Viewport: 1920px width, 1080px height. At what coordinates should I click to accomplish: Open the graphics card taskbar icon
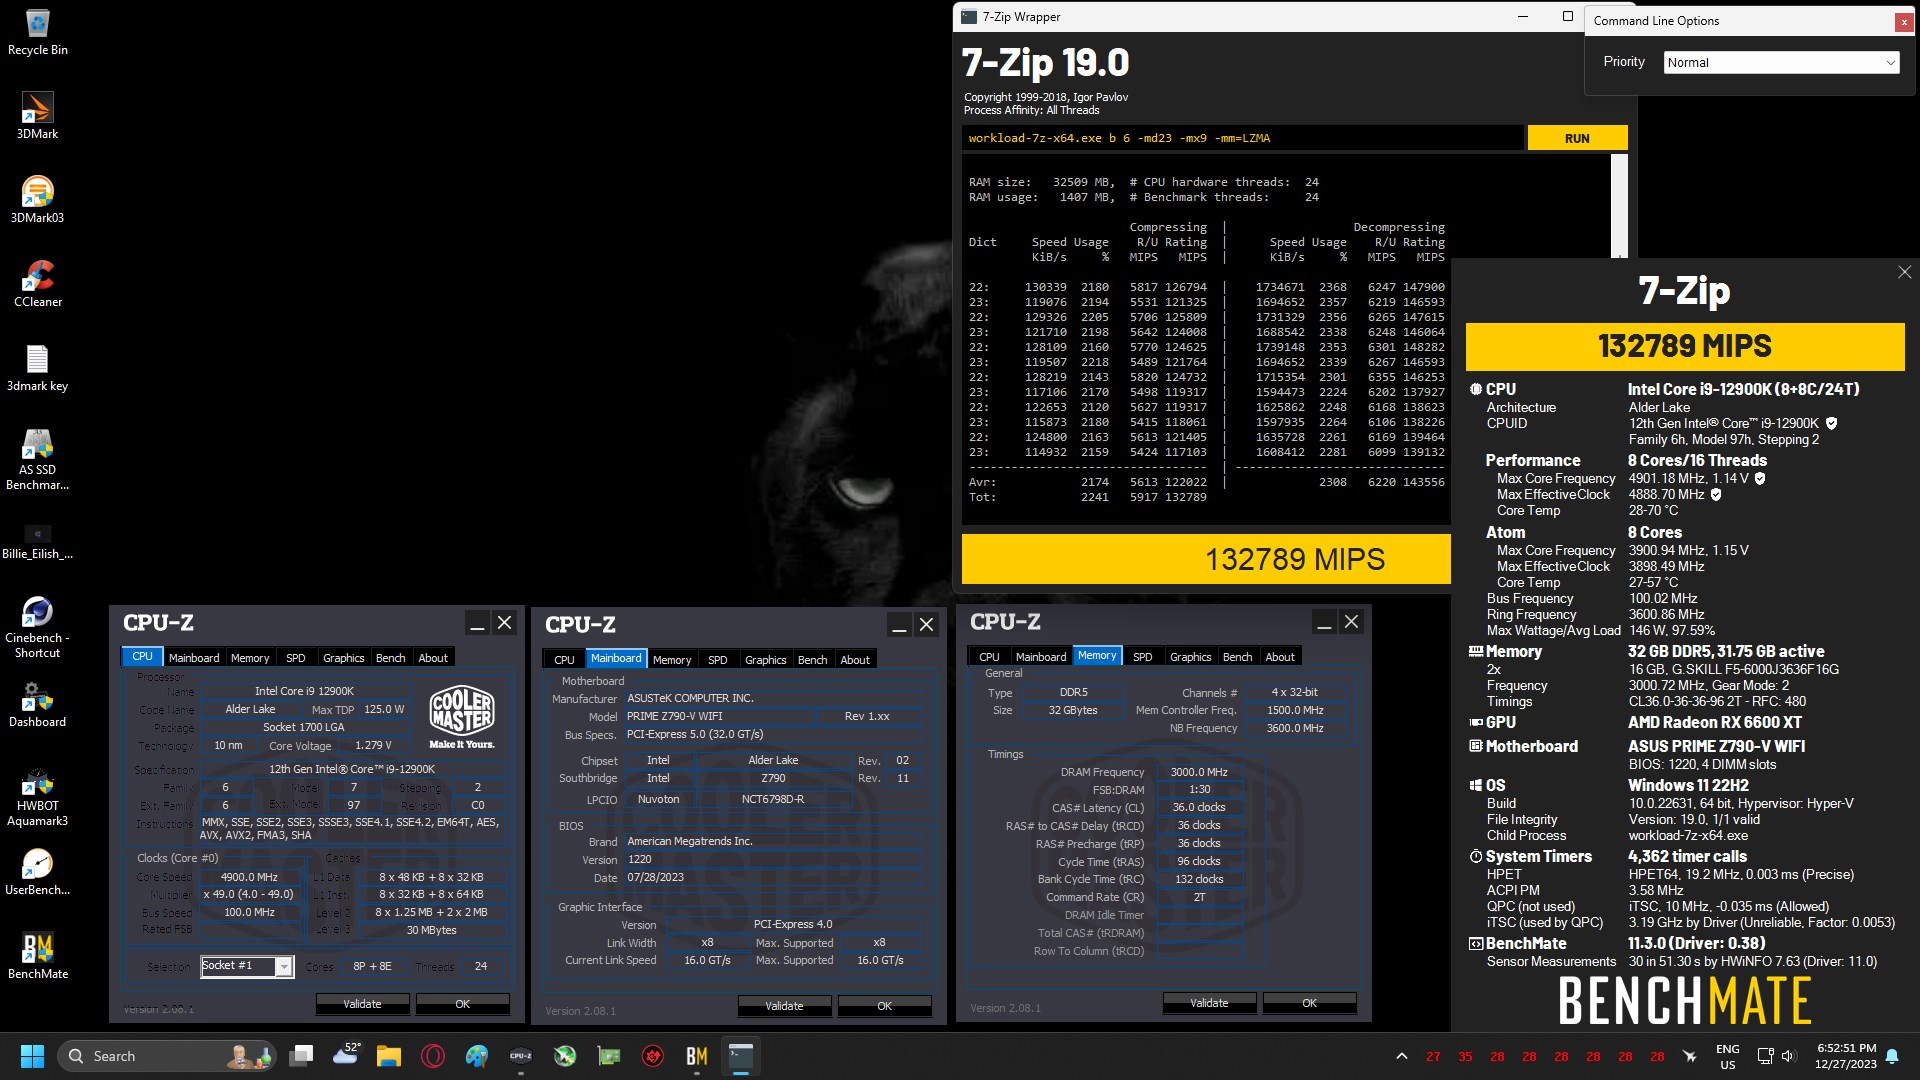click(x=609, y=1056)
